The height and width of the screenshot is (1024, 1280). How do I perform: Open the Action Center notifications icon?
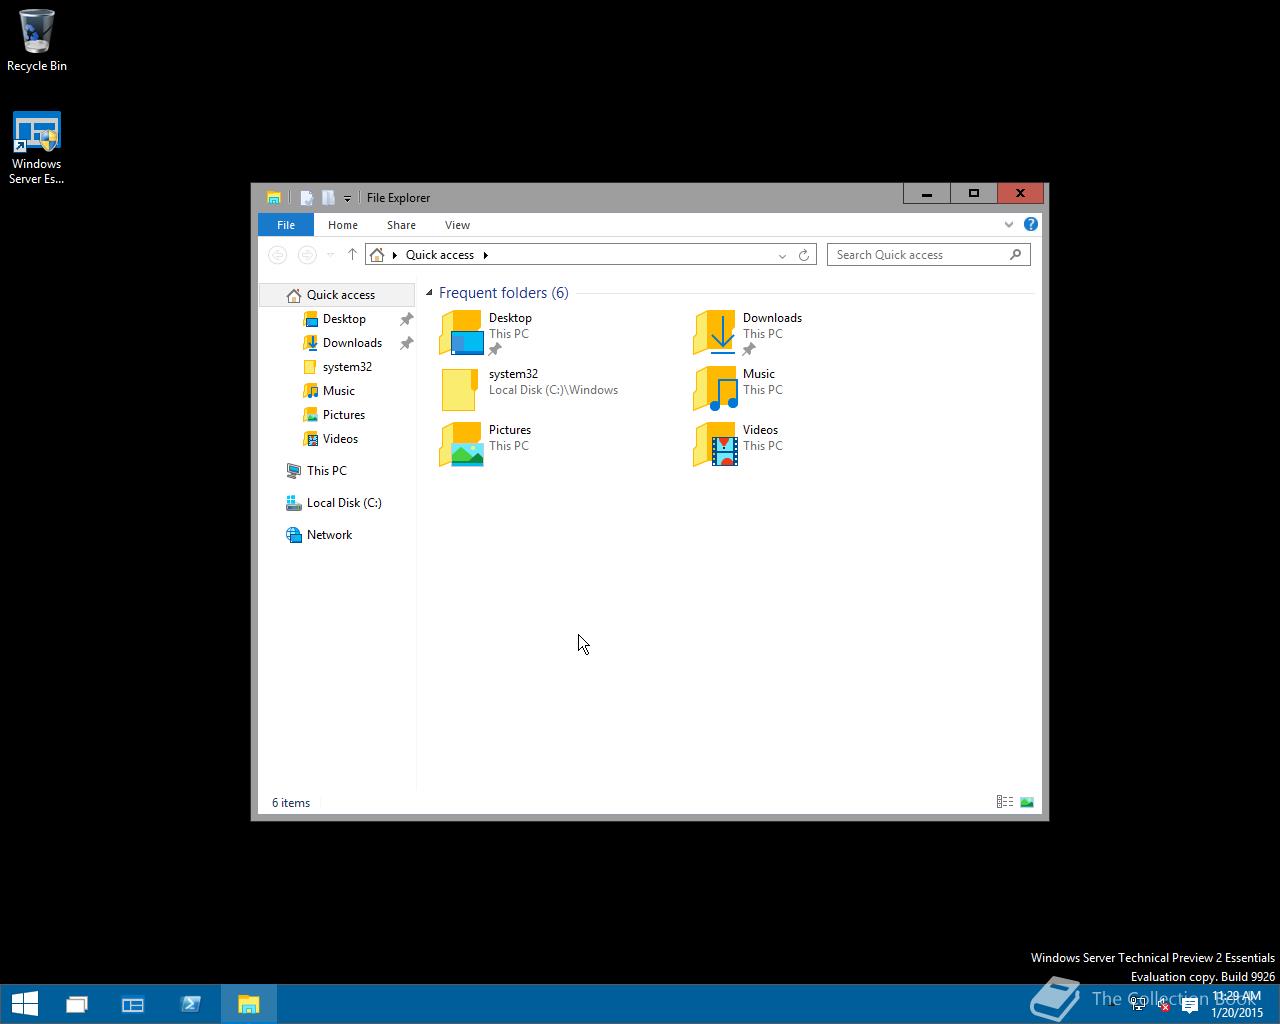click(1189, 1005)
